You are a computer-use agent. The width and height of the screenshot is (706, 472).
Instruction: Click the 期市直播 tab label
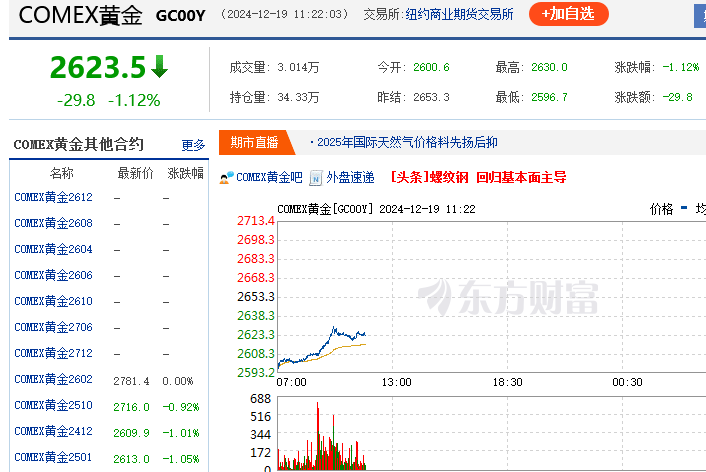tap(254, 142)
